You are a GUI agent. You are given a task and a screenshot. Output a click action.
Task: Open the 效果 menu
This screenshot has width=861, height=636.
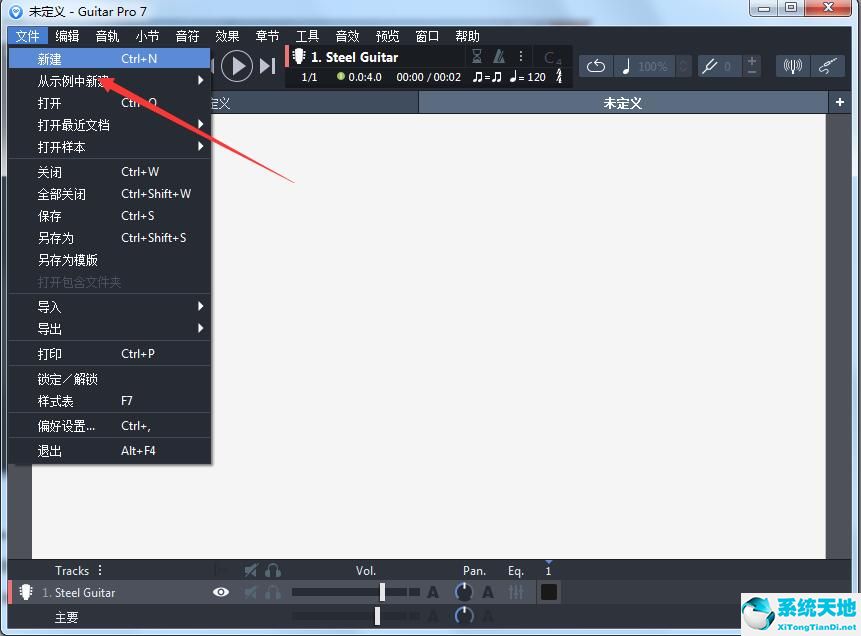pyautogui.click(x=227, y=36)
